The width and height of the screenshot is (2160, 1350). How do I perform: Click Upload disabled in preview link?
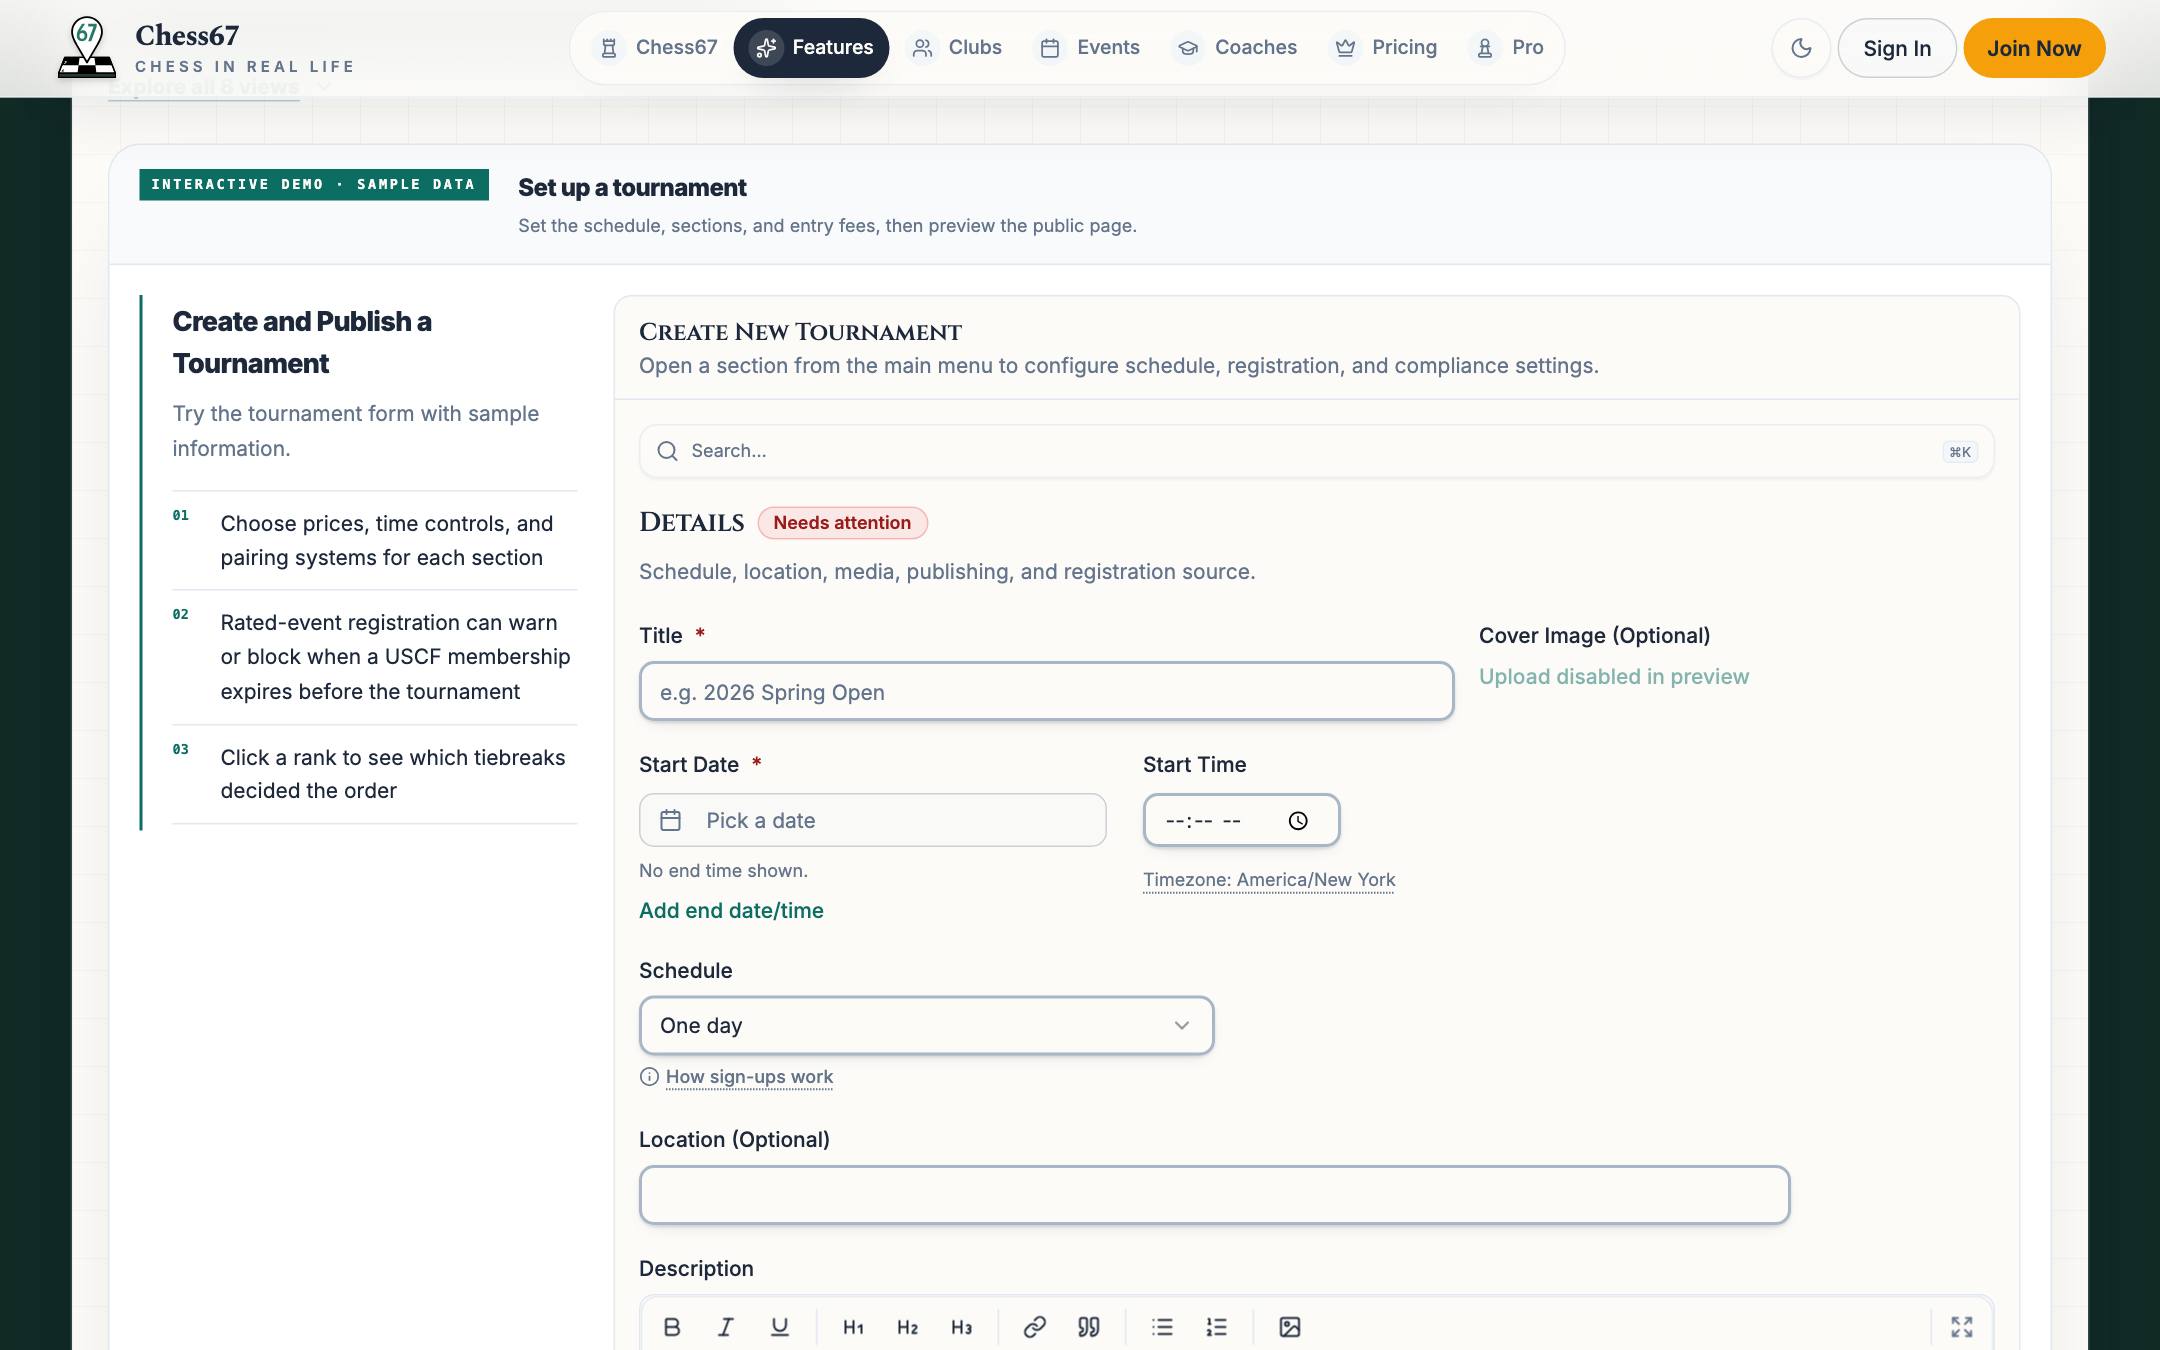(x=1614, y=677)
